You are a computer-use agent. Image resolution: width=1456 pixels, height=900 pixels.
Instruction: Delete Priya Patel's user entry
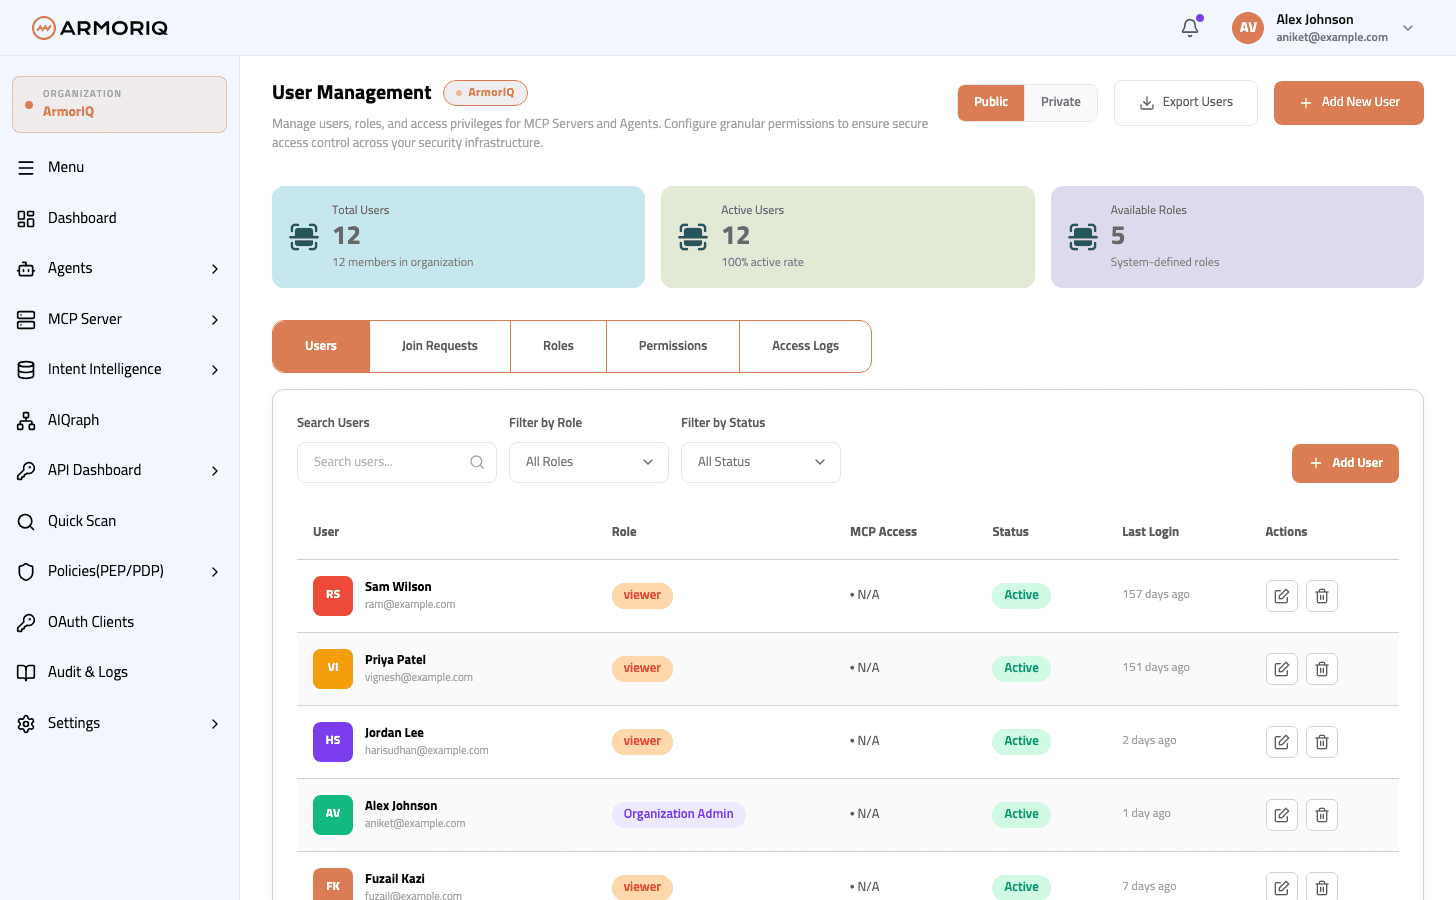(1322, 669)
